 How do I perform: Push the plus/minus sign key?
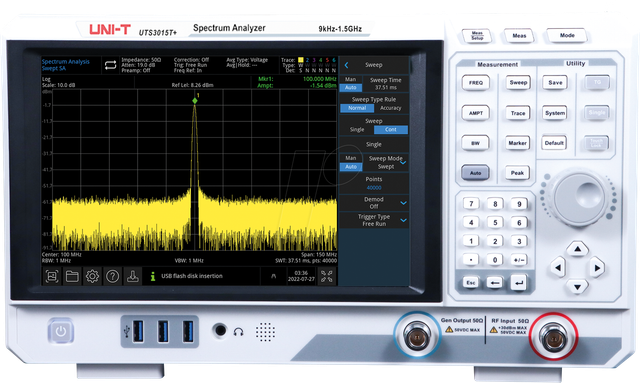(x=519, y=260)
